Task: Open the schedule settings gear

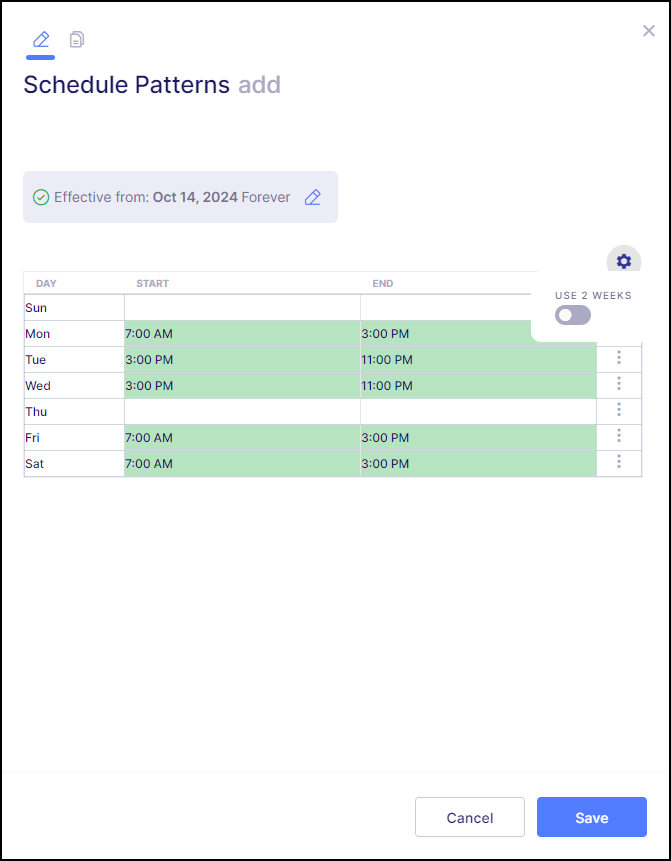Action: pos(623,261)
